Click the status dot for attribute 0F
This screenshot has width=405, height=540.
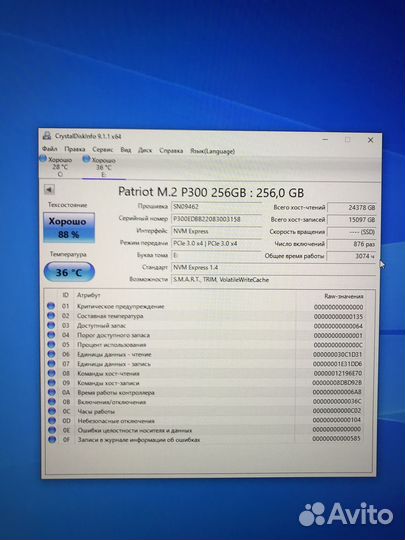52,439
